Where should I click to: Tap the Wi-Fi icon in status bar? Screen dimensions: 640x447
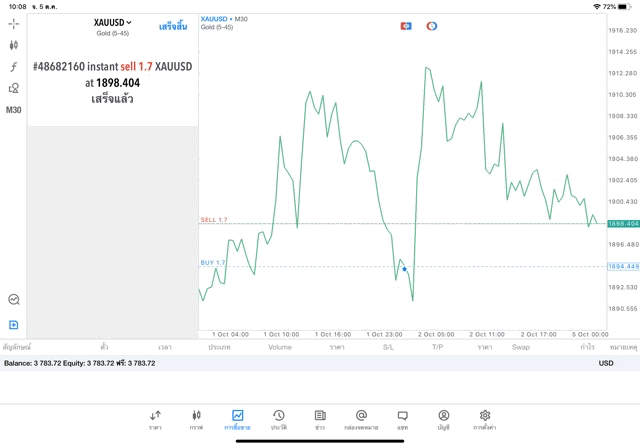tap(597, 7)
